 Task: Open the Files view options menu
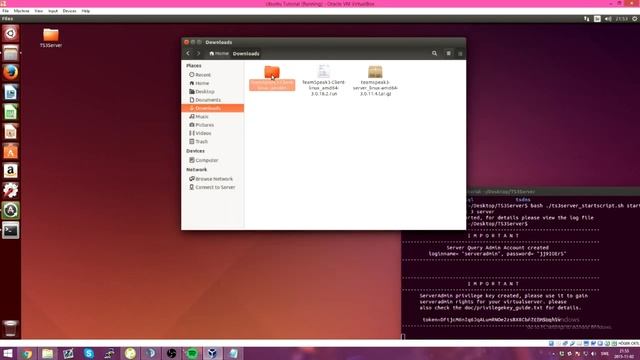click(x=460, y=53)
